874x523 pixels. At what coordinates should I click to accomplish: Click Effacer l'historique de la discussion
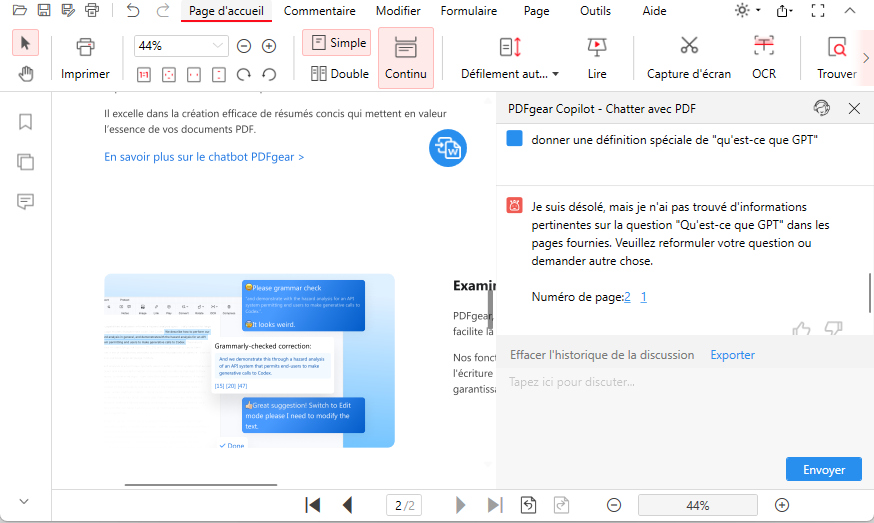(602, 355)
